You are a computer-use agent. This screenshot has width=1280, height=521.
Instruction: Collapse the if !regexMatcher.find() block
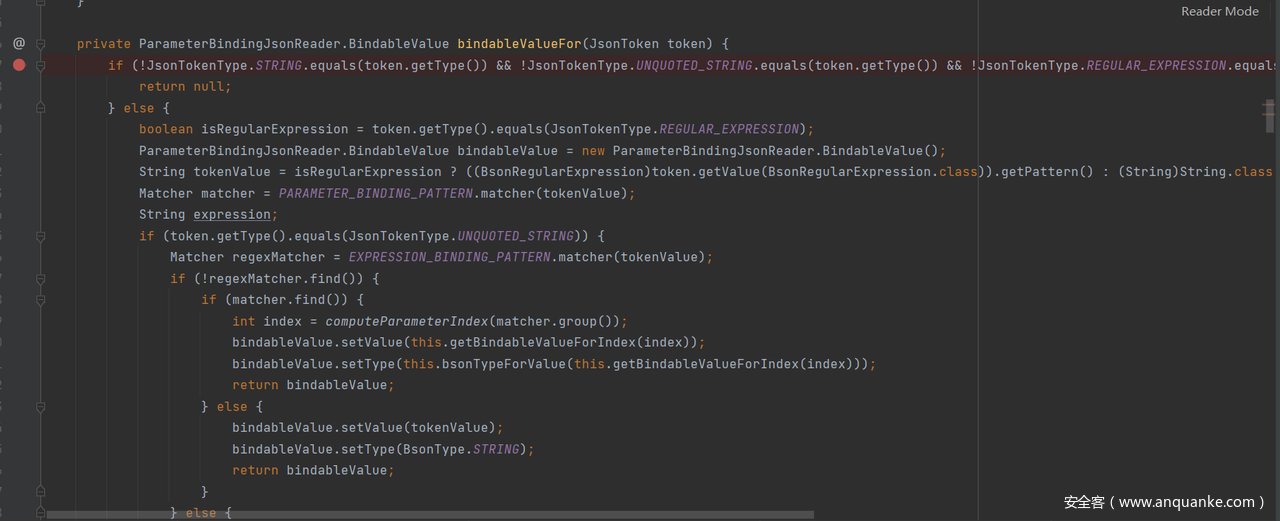click(41, 279)
